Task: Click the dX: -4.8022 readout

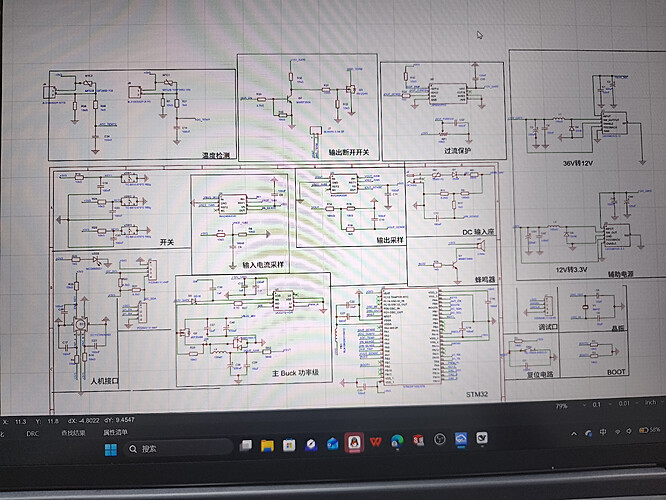Action: (83, 421)
